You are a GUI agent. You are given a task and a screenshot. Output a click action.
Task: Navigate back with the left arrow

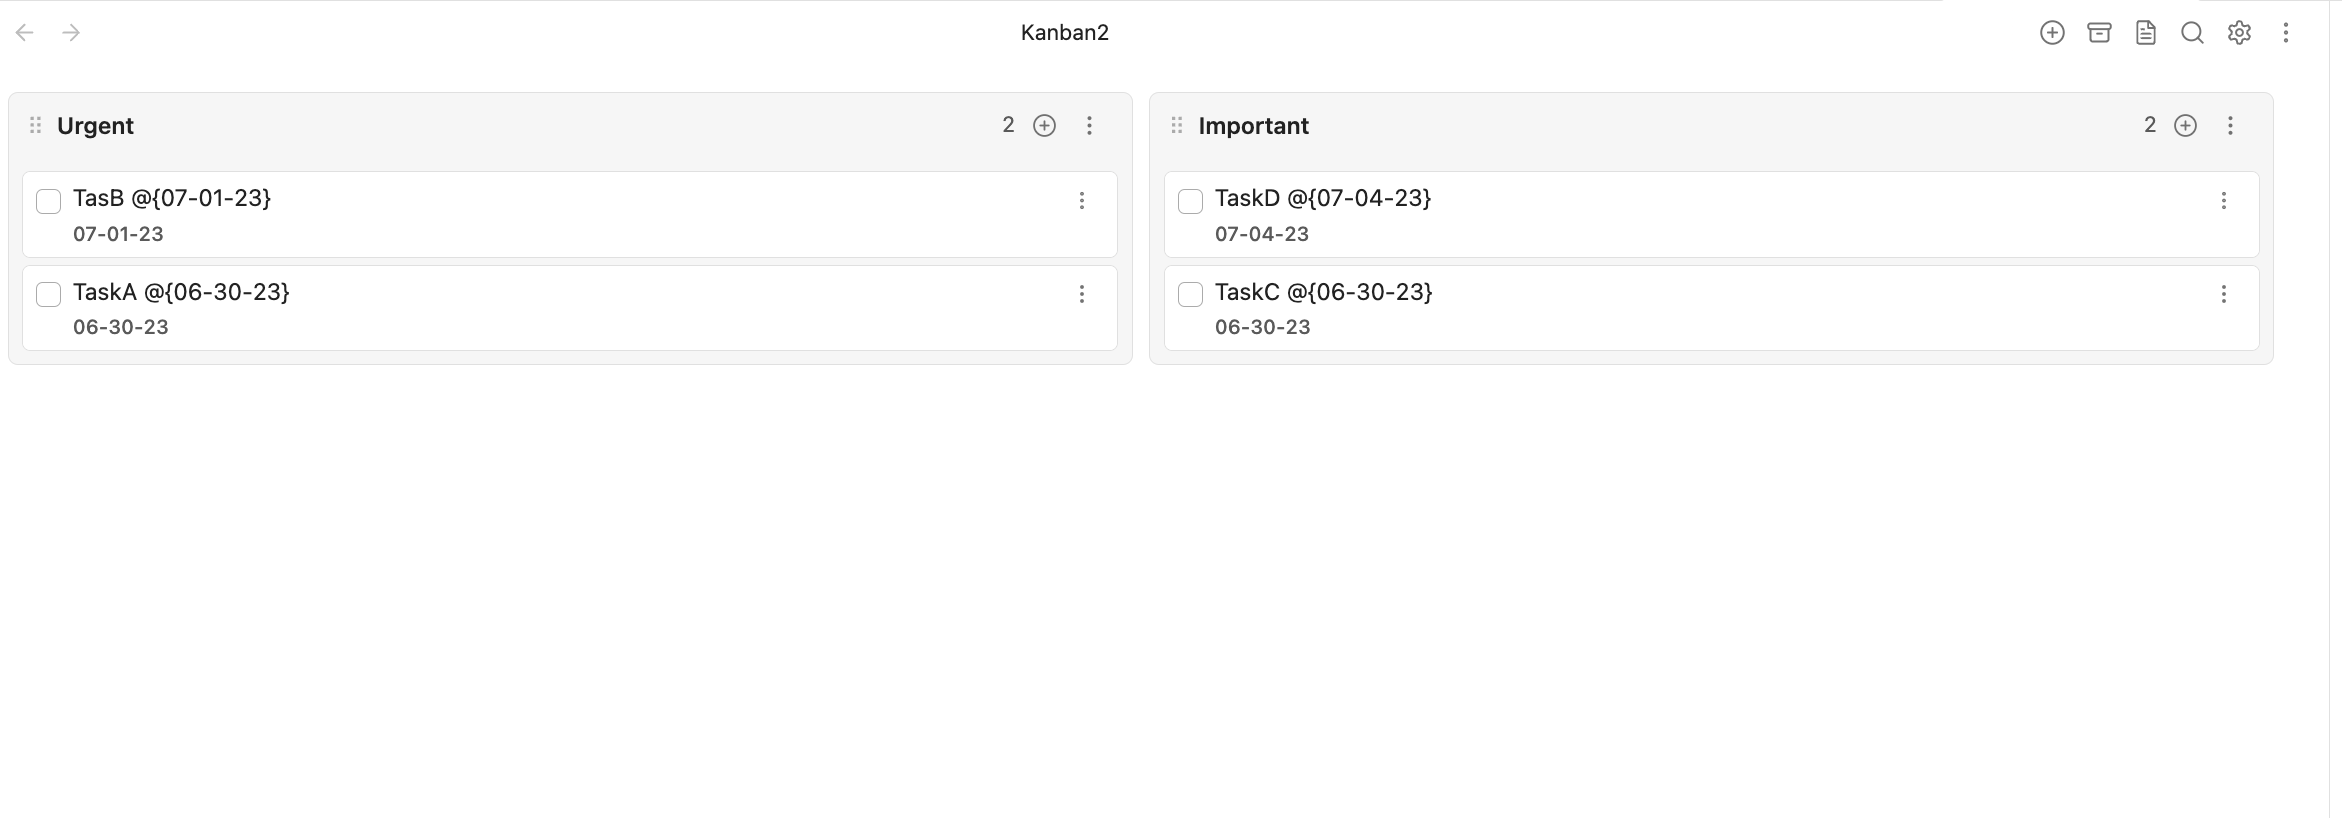25,33
